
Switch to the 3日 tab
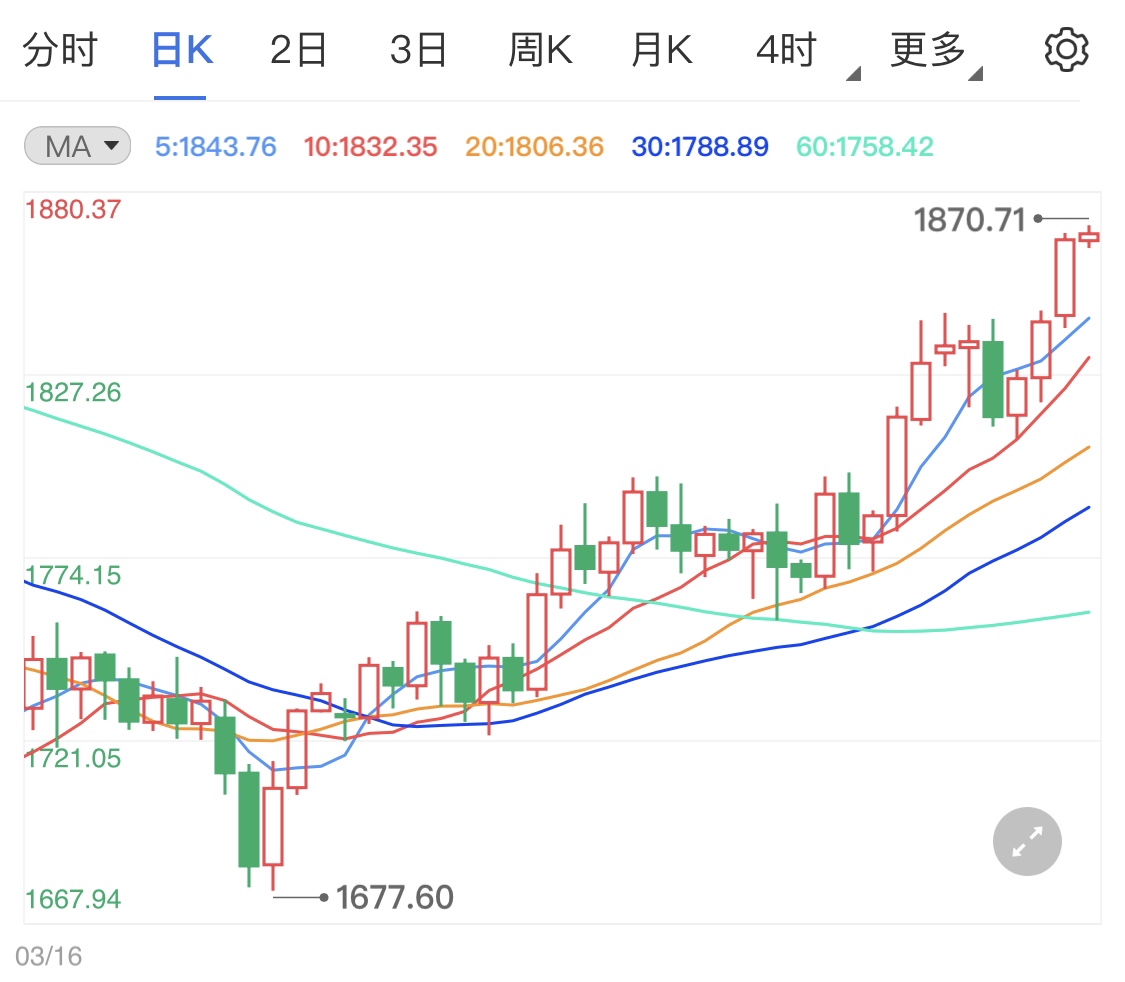tap(418, 50)
